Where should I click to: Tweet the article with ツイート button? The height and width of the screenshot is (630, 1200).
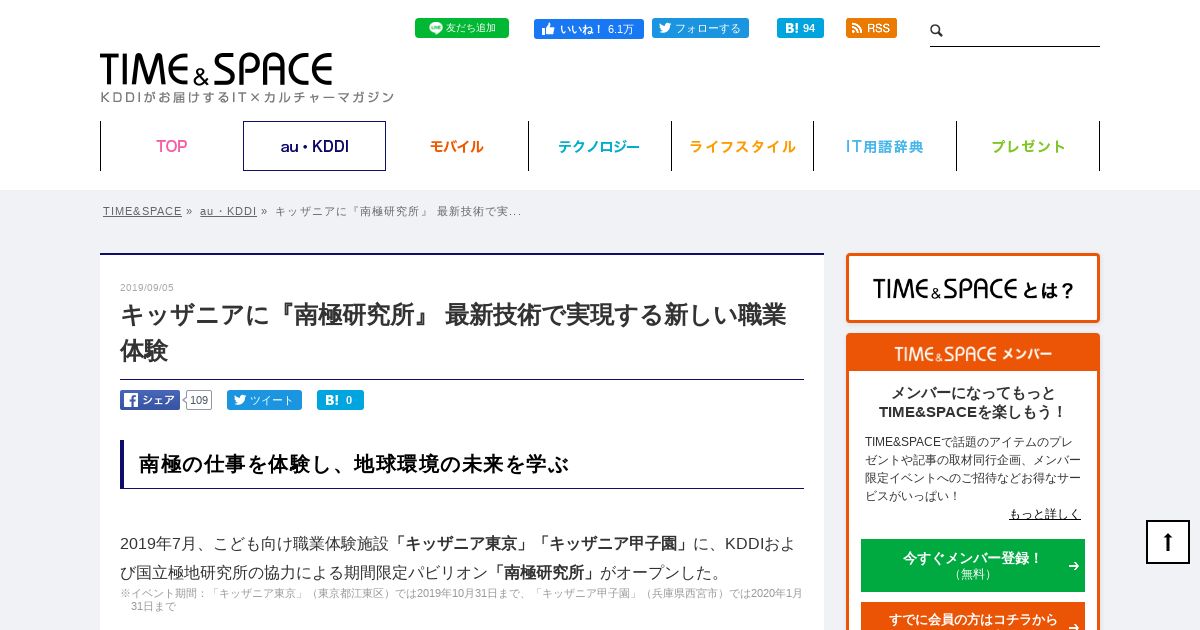pos(264,400)
